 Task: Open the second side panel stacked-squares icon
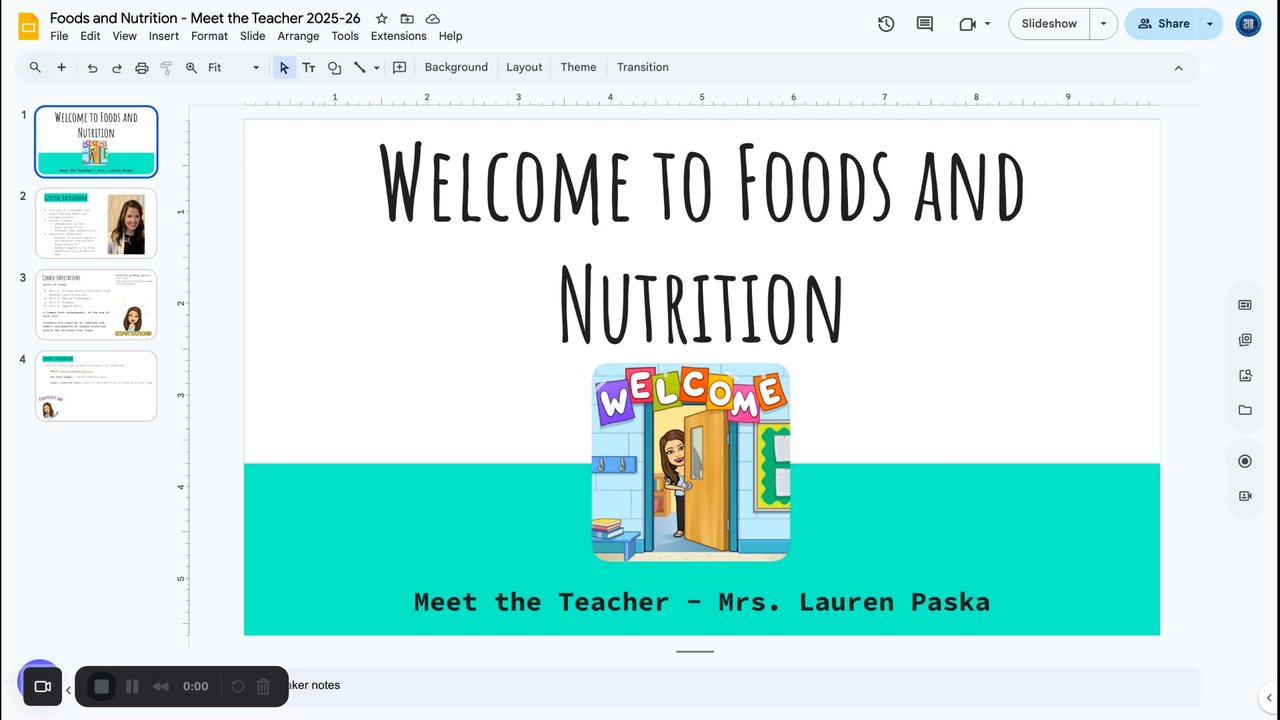[x=1245, y=340]
